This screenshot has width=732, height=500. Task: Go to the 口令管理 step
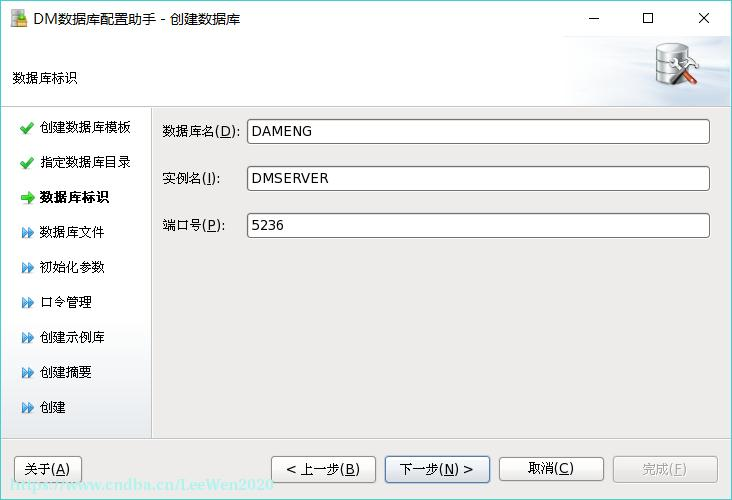tap(66, 302)
